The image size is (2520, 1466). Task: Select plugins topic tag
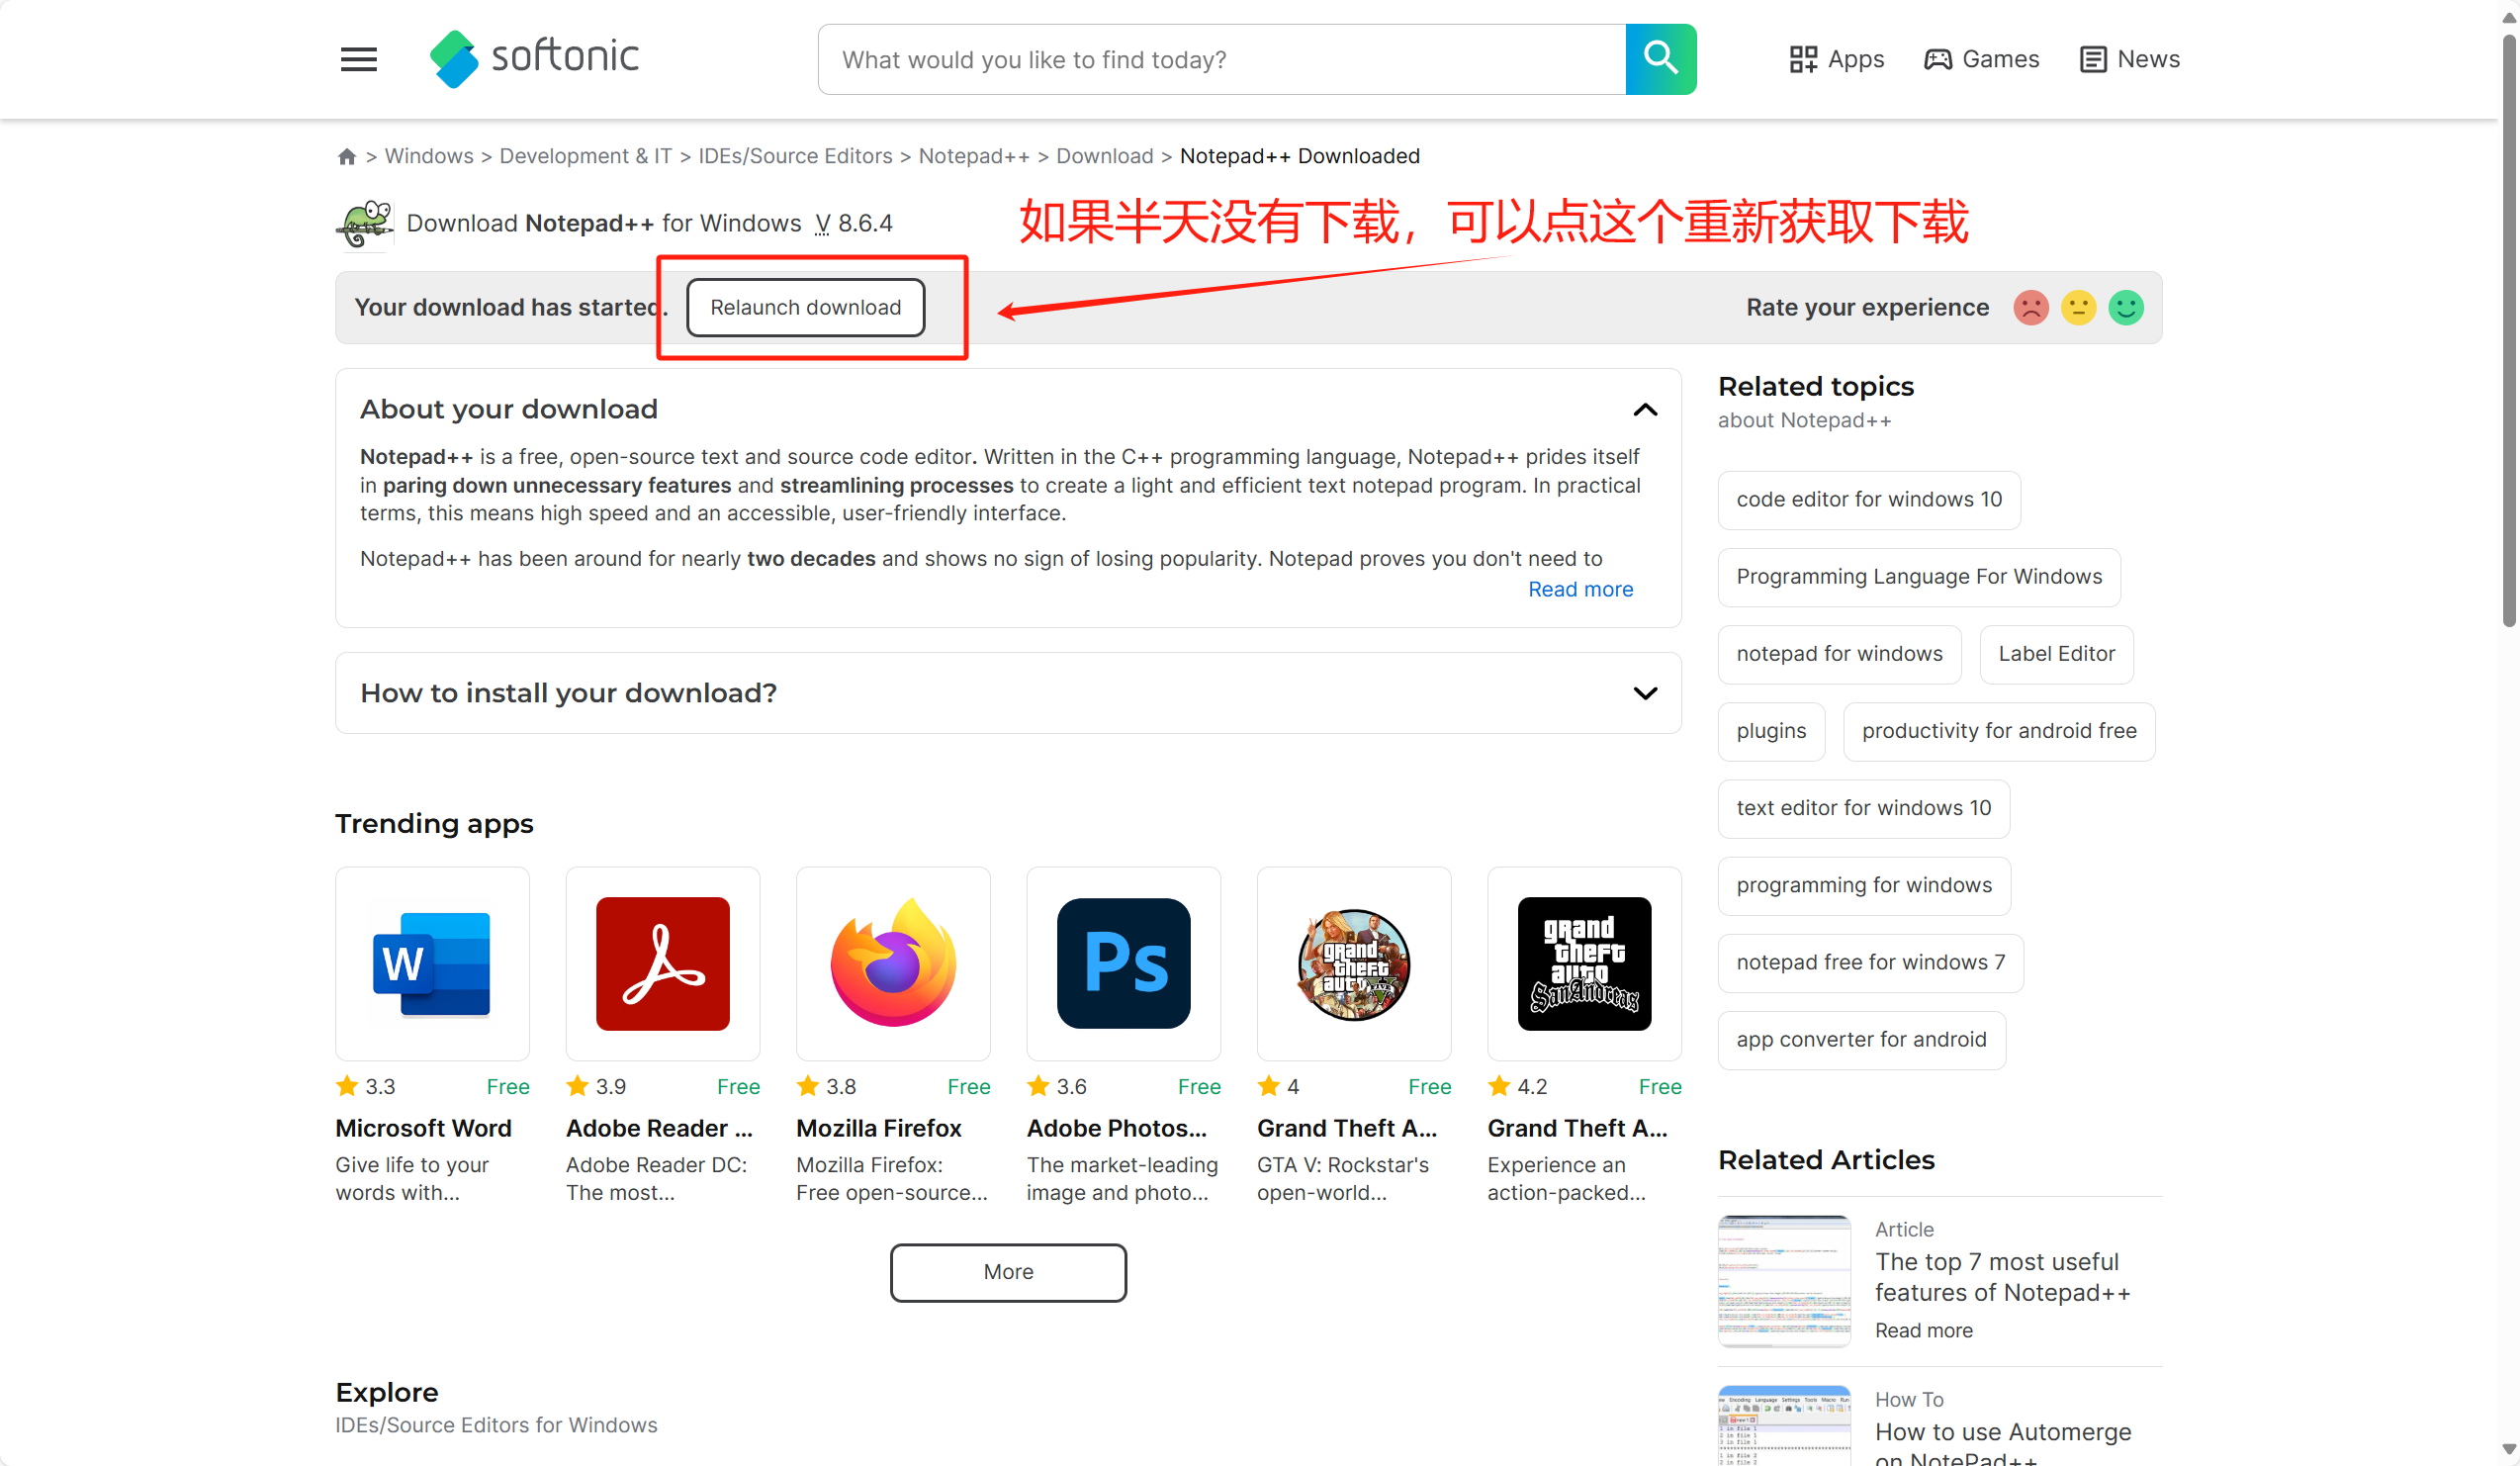point(1771,731)
